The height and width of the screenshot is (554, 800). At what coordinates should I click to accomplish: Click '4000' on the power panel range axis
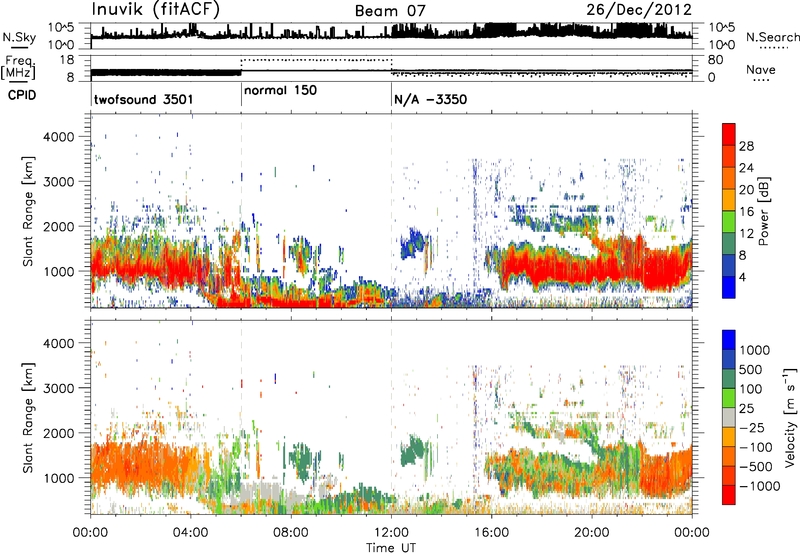[x=58, y=137]
